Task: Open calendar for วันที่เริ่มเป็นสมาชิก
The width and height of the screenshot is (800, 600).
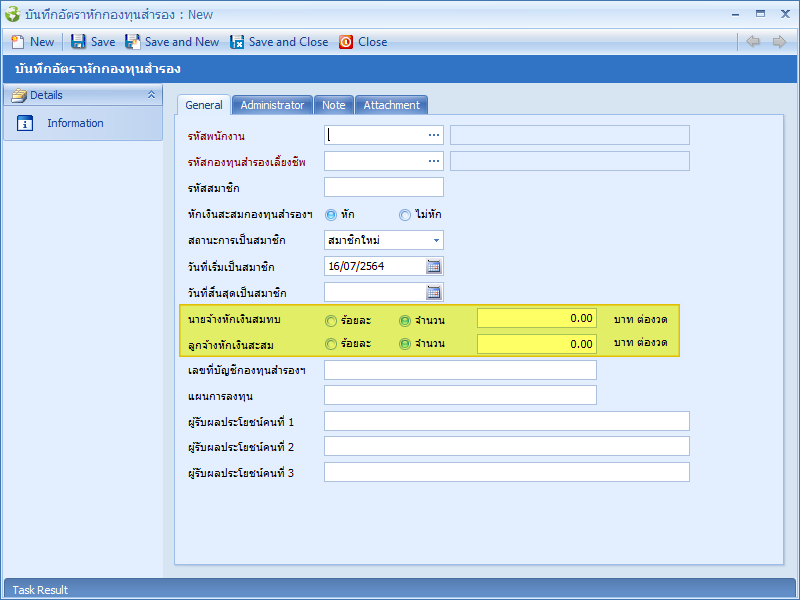Action: pos(434,266)
